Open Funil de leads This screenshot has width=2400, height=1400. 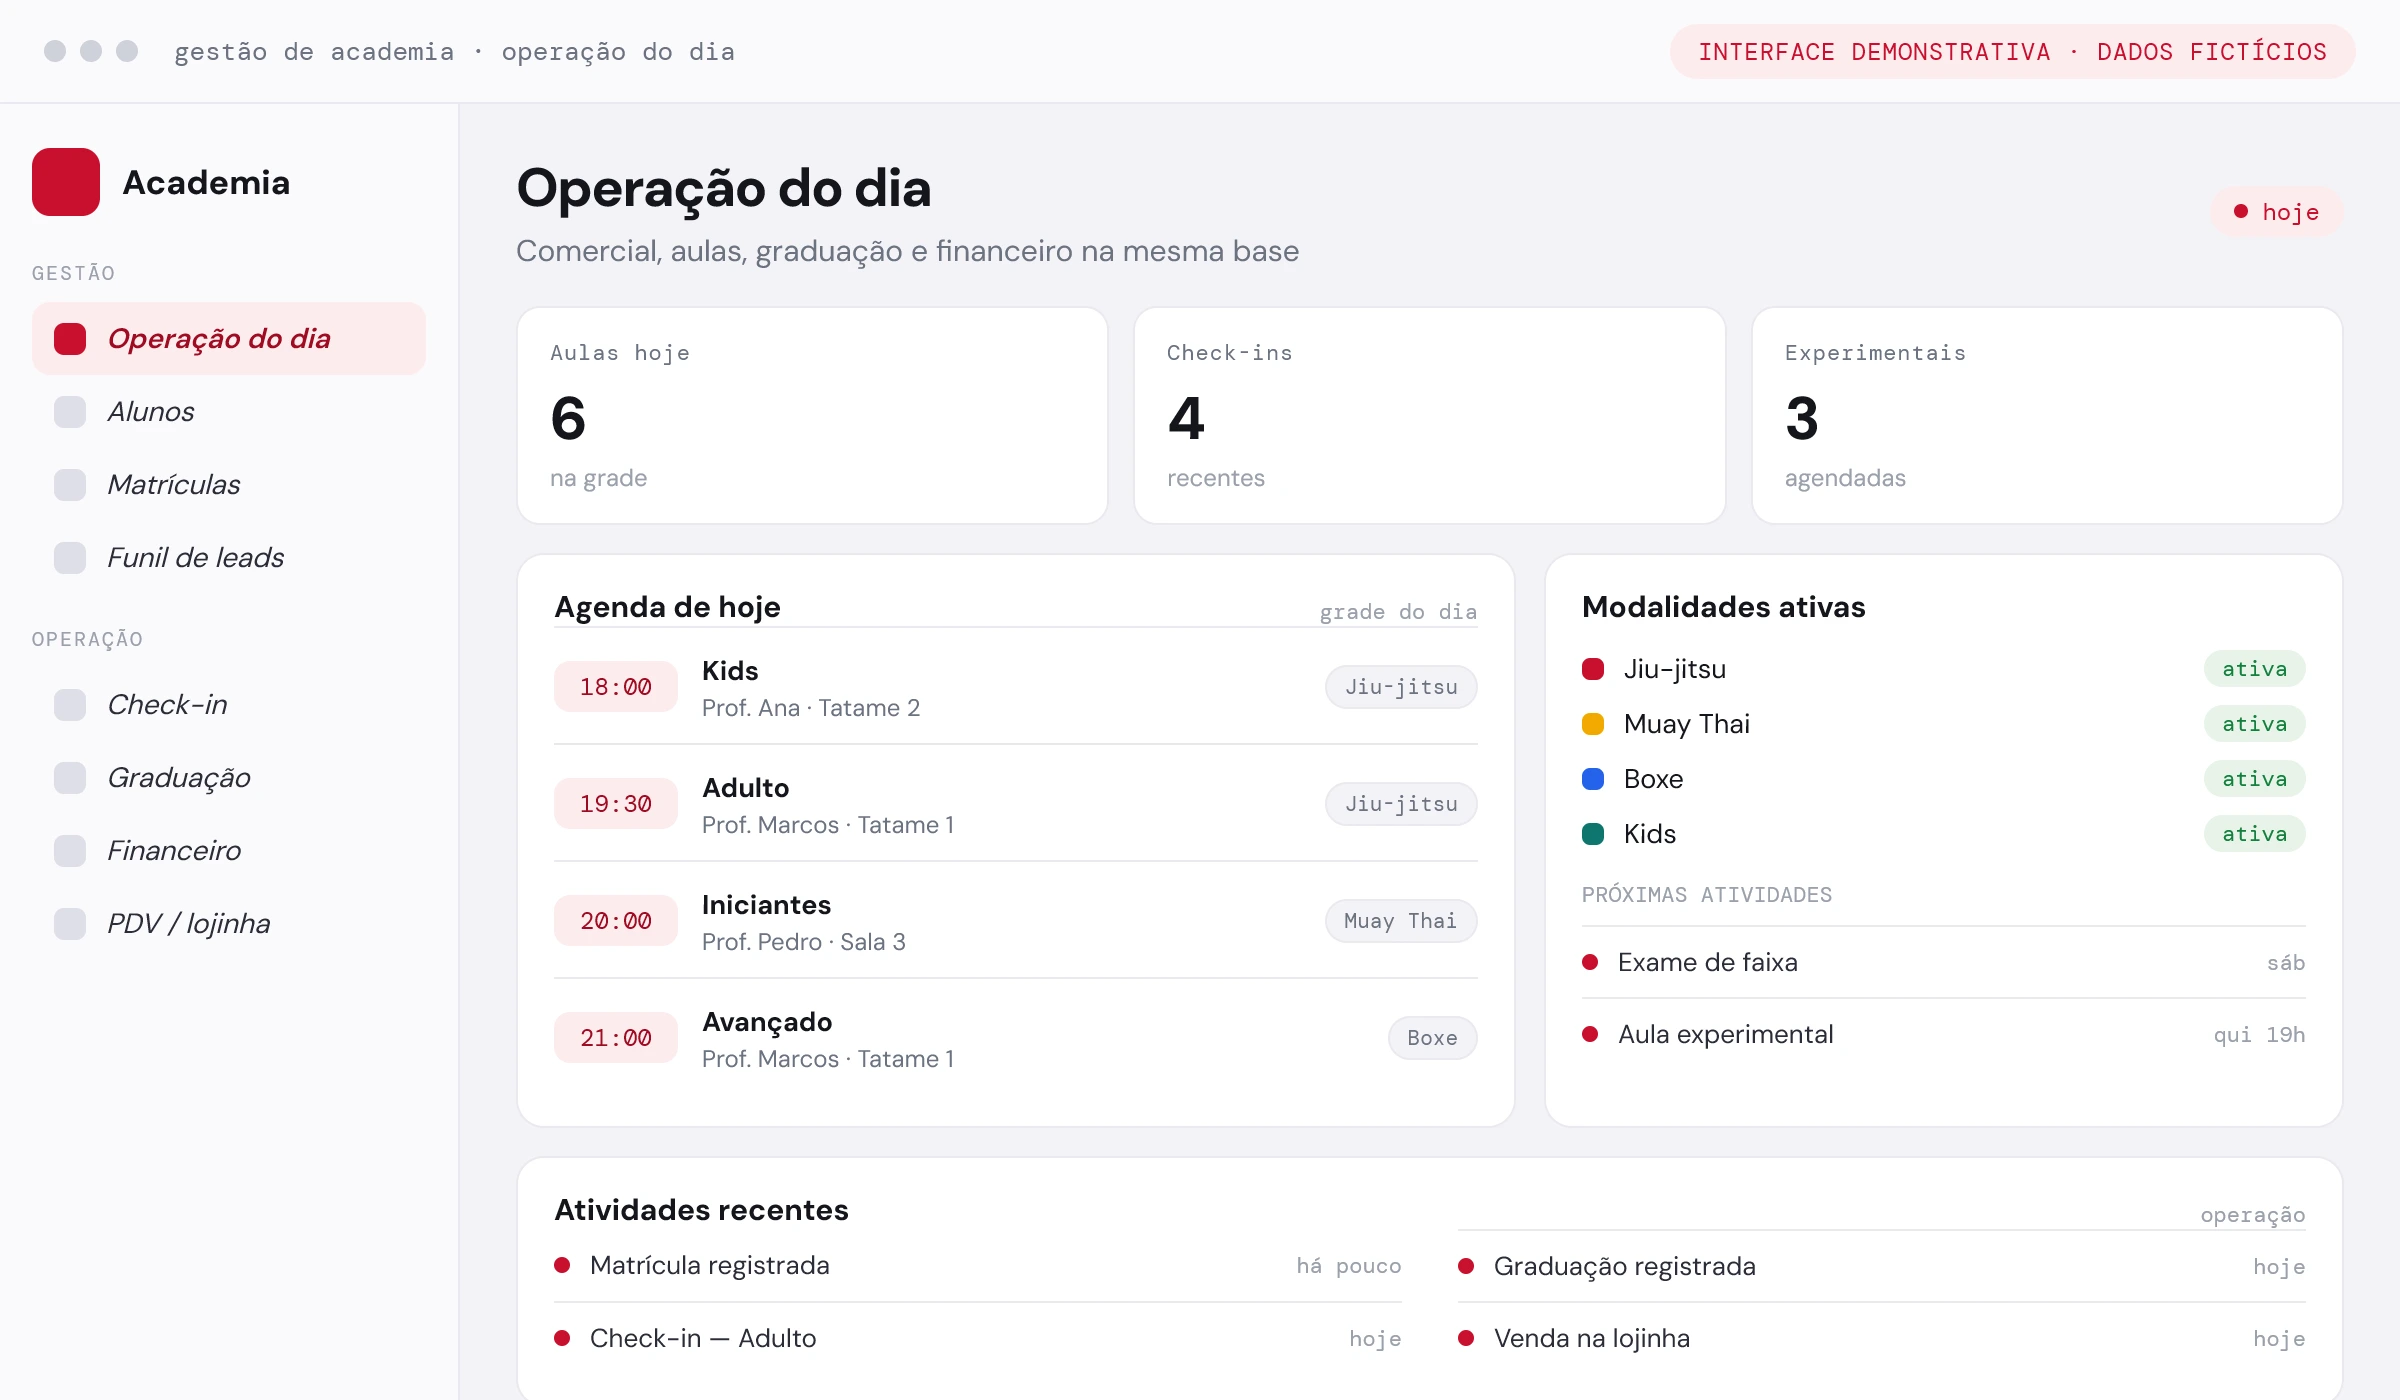[x=229, y=558]
